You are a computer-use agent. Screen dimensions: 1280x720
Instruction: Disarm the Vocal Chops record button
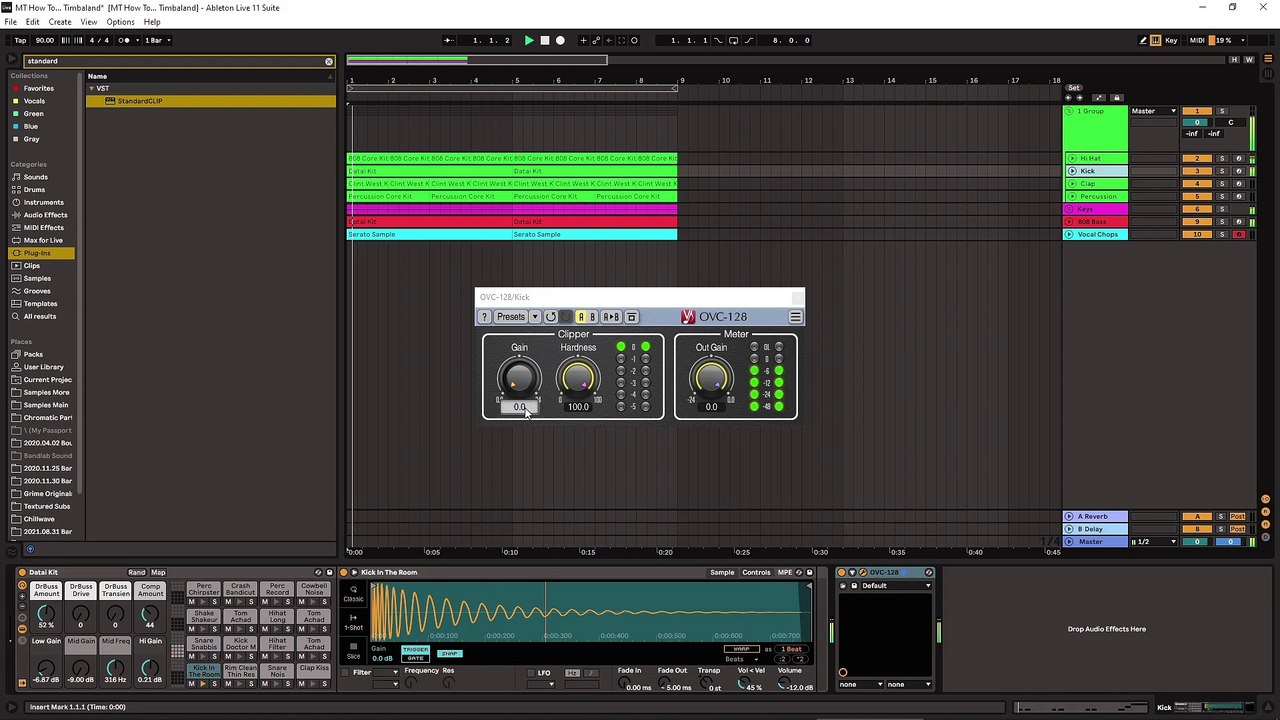(x=1238, y=234)
